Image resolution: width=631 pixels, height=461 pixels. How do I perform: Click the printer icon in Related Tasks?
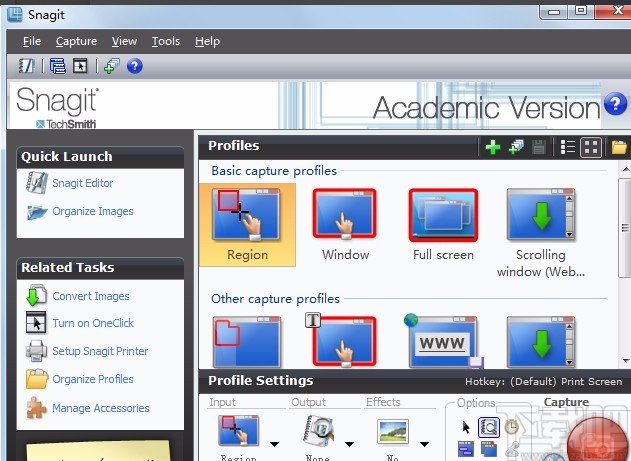pyautogui.click(x=37, y=351)
